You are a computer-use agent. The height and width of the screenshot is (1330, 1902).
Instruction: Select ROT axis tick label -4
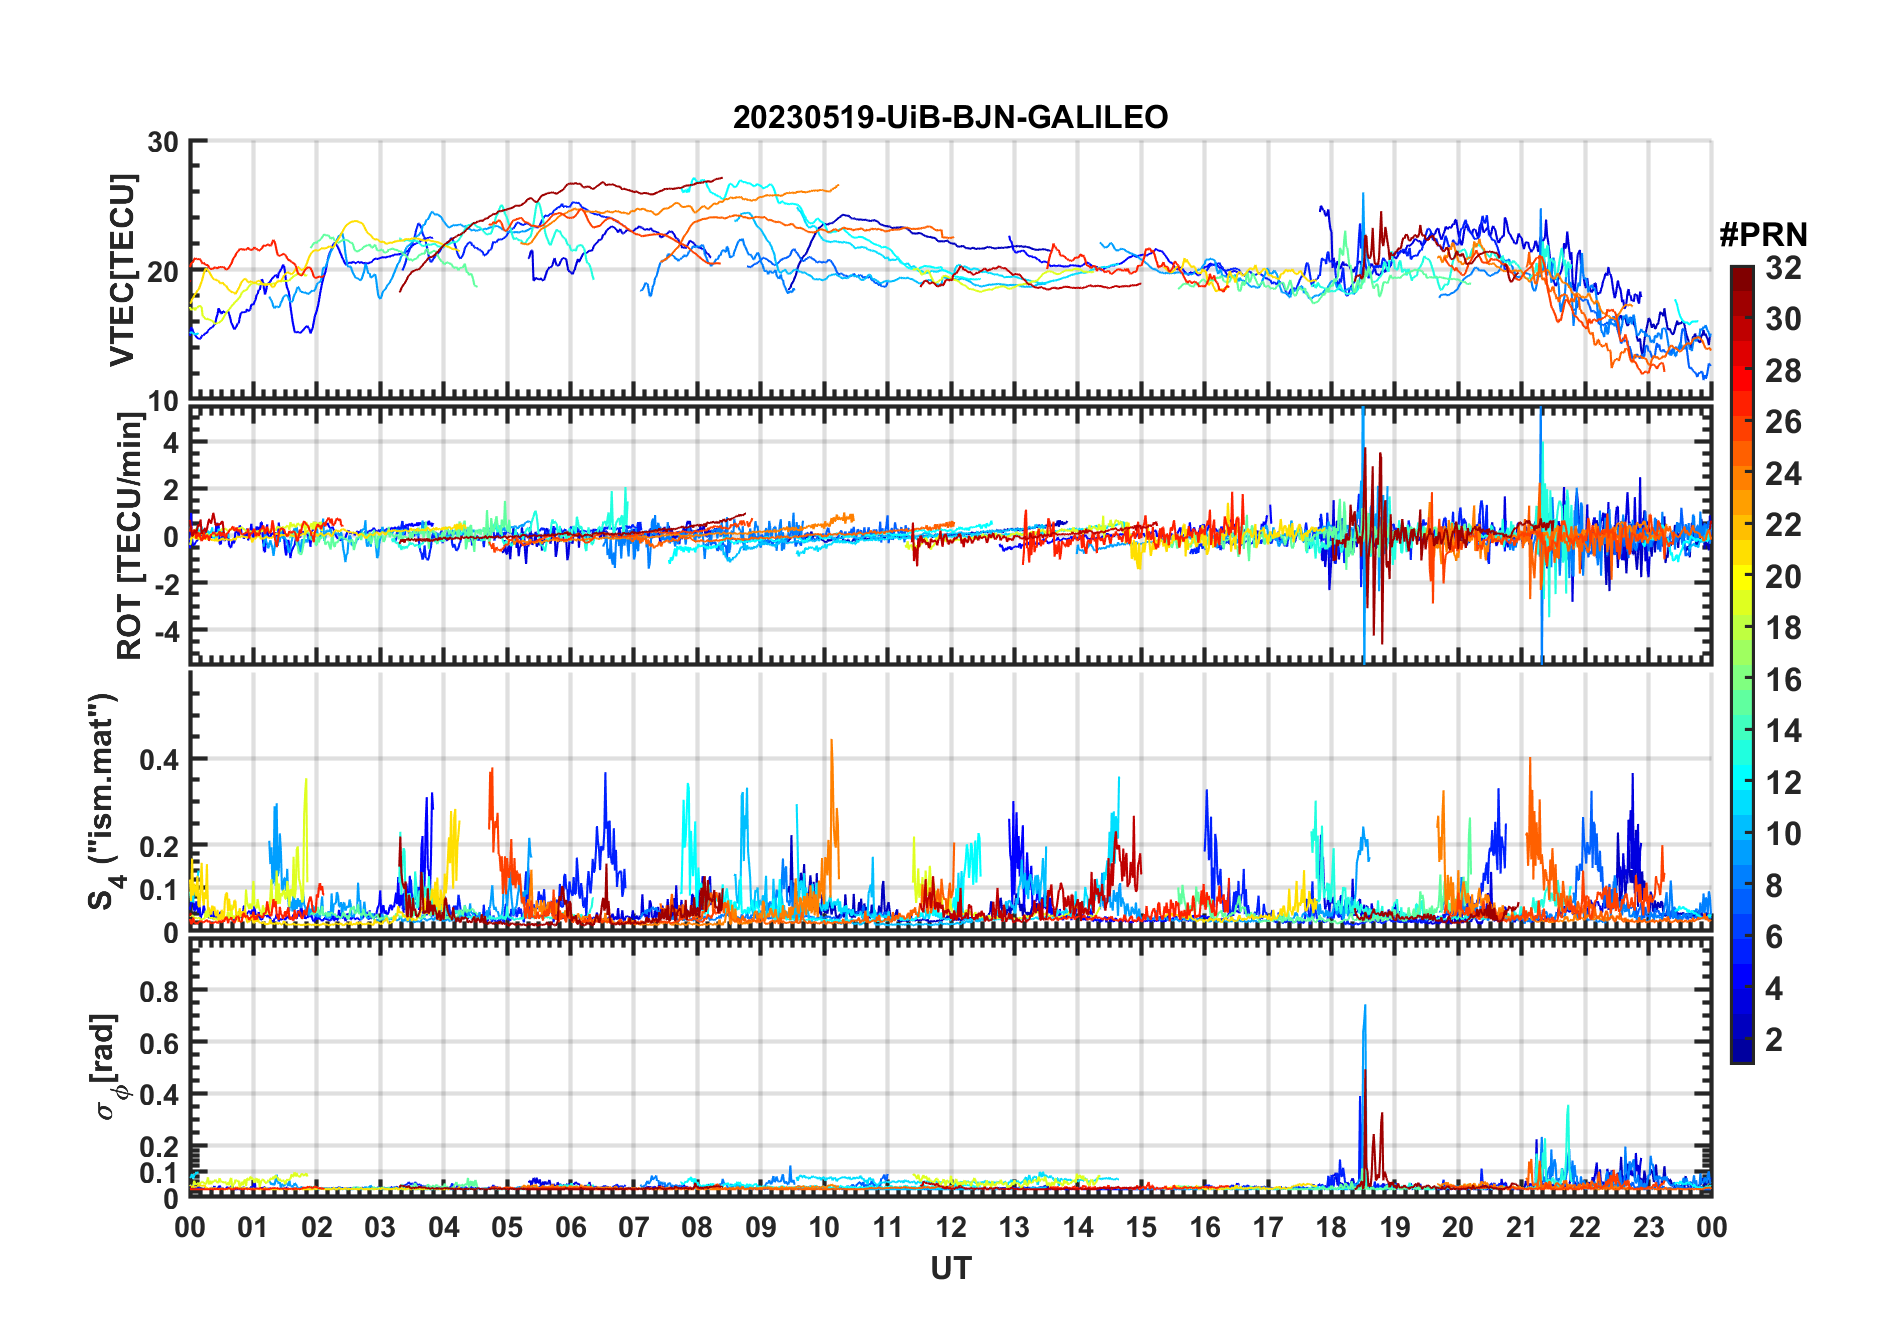point(167,631)
